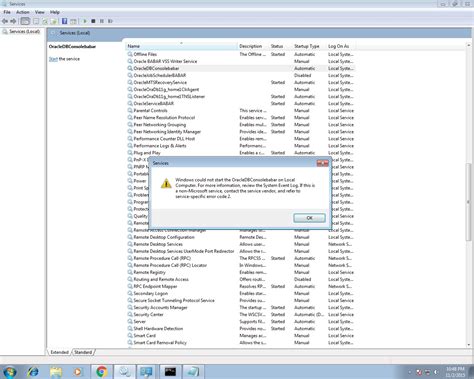
Task: Select the OracleJobSchedulerBABAR service row
Action: tap(241, 75)
